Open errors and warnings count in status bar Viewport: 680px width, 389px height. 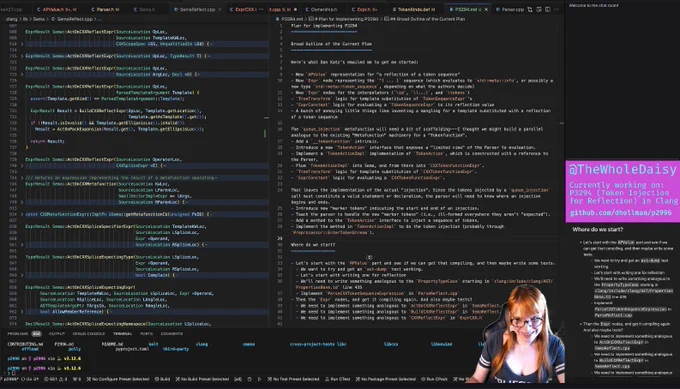56,379
